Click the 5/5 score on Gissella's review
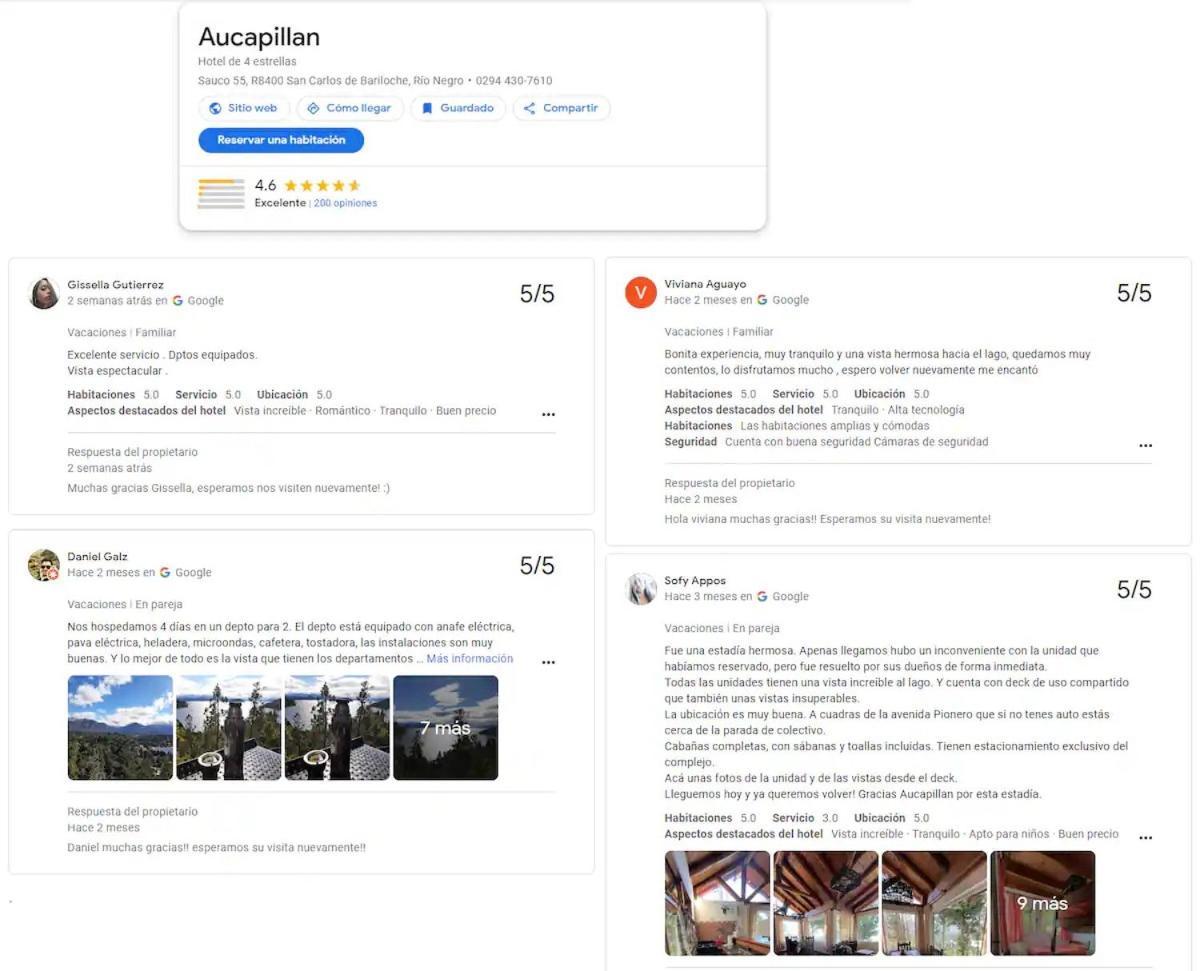The image size is (1200, 971). click(537, 294)
